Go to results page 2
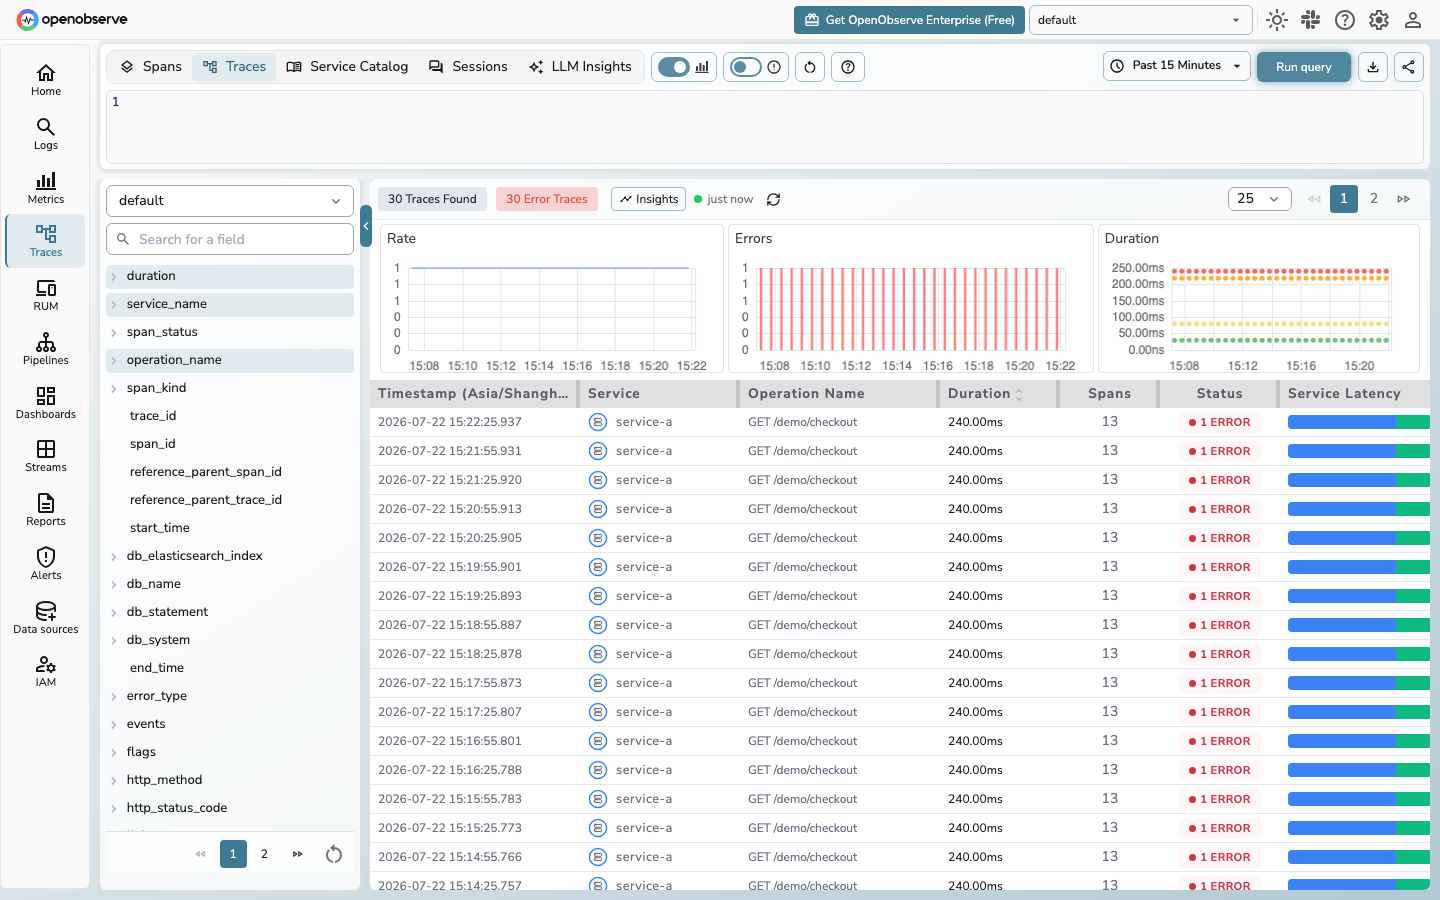 point(1374,199)
